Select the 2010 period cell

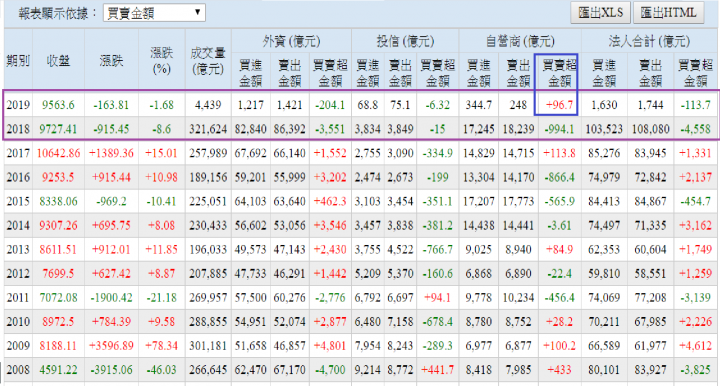[18, 321]
